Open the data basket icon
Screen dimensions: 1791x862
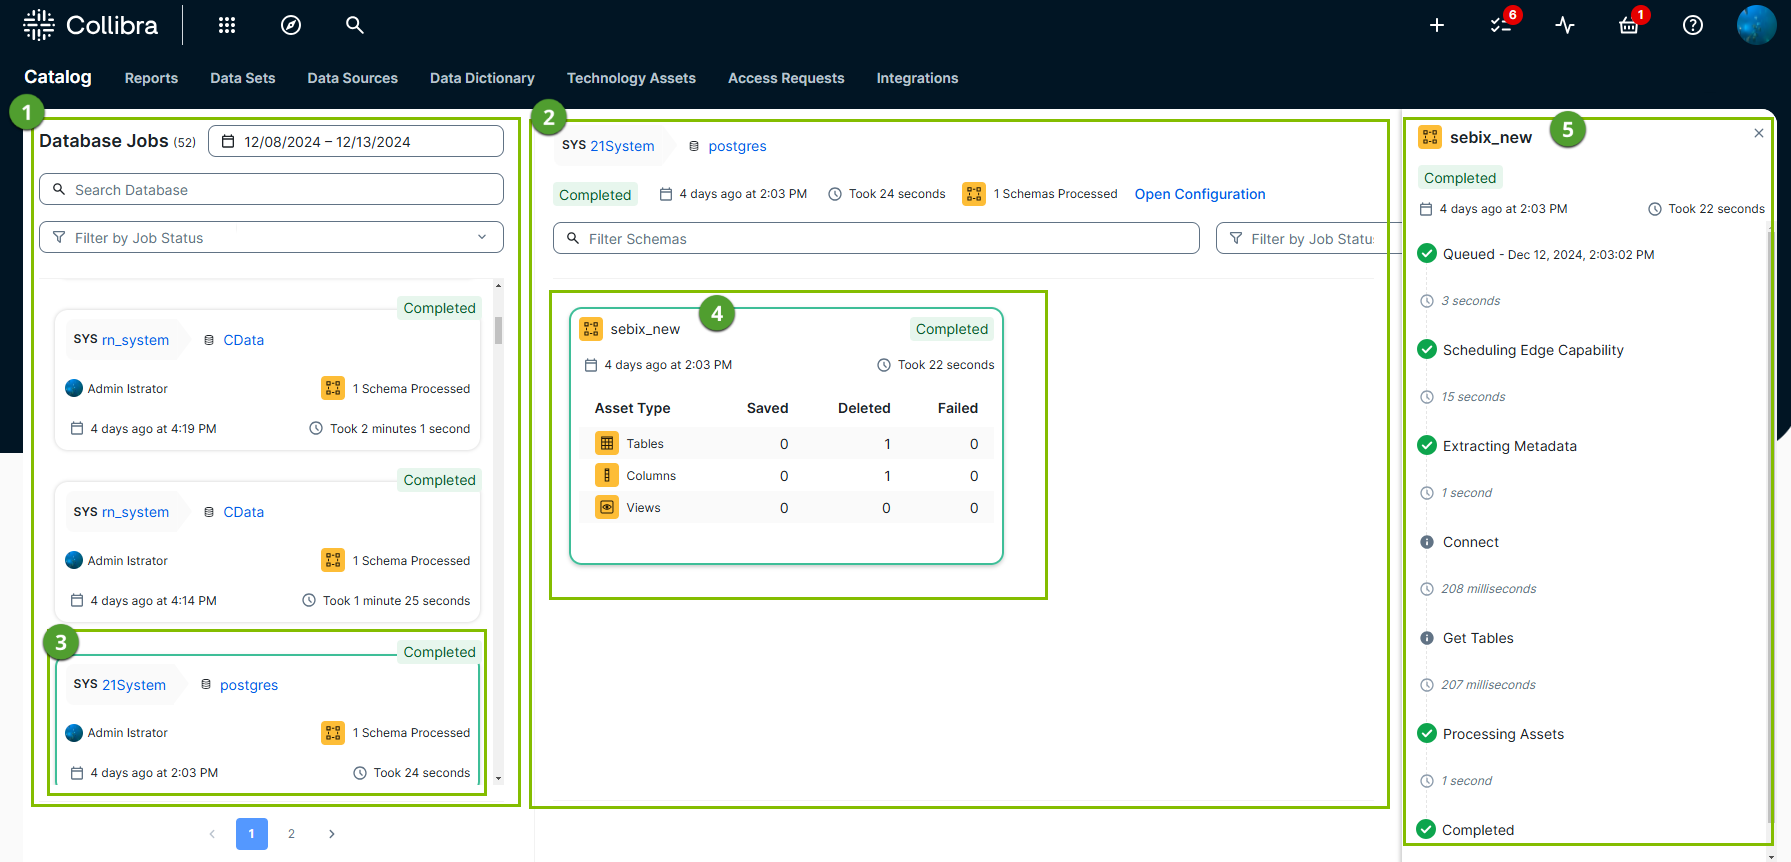tap(1629, 25)
